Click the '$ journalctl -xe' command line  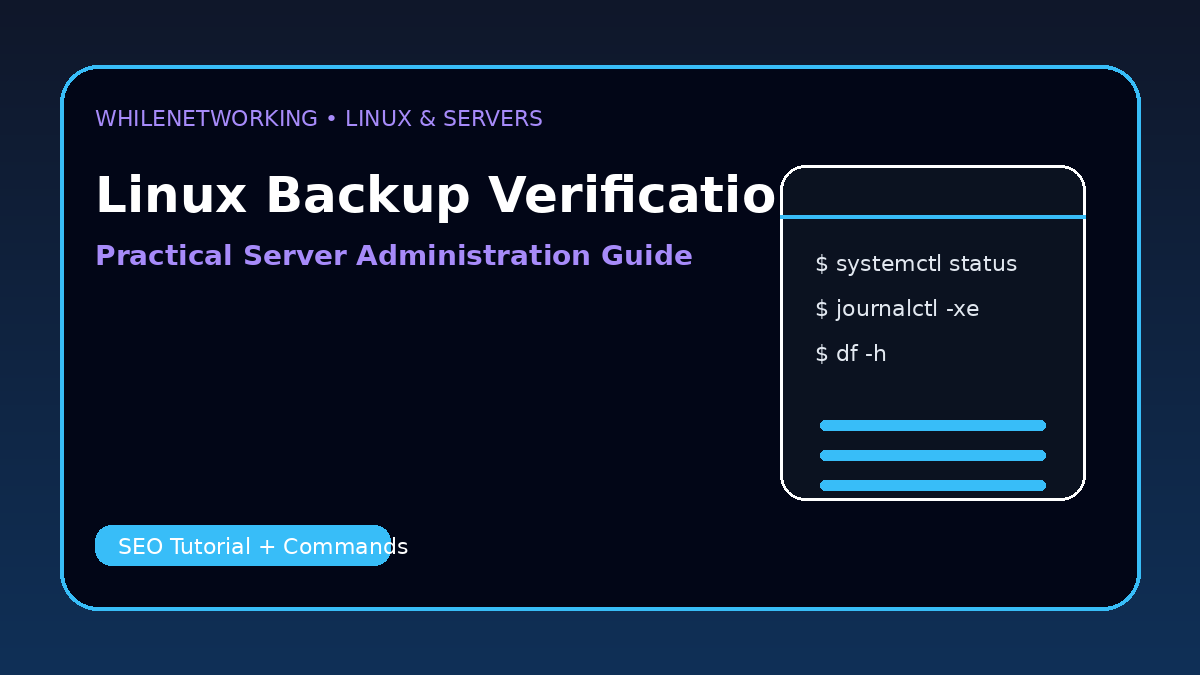click(897, 309)
